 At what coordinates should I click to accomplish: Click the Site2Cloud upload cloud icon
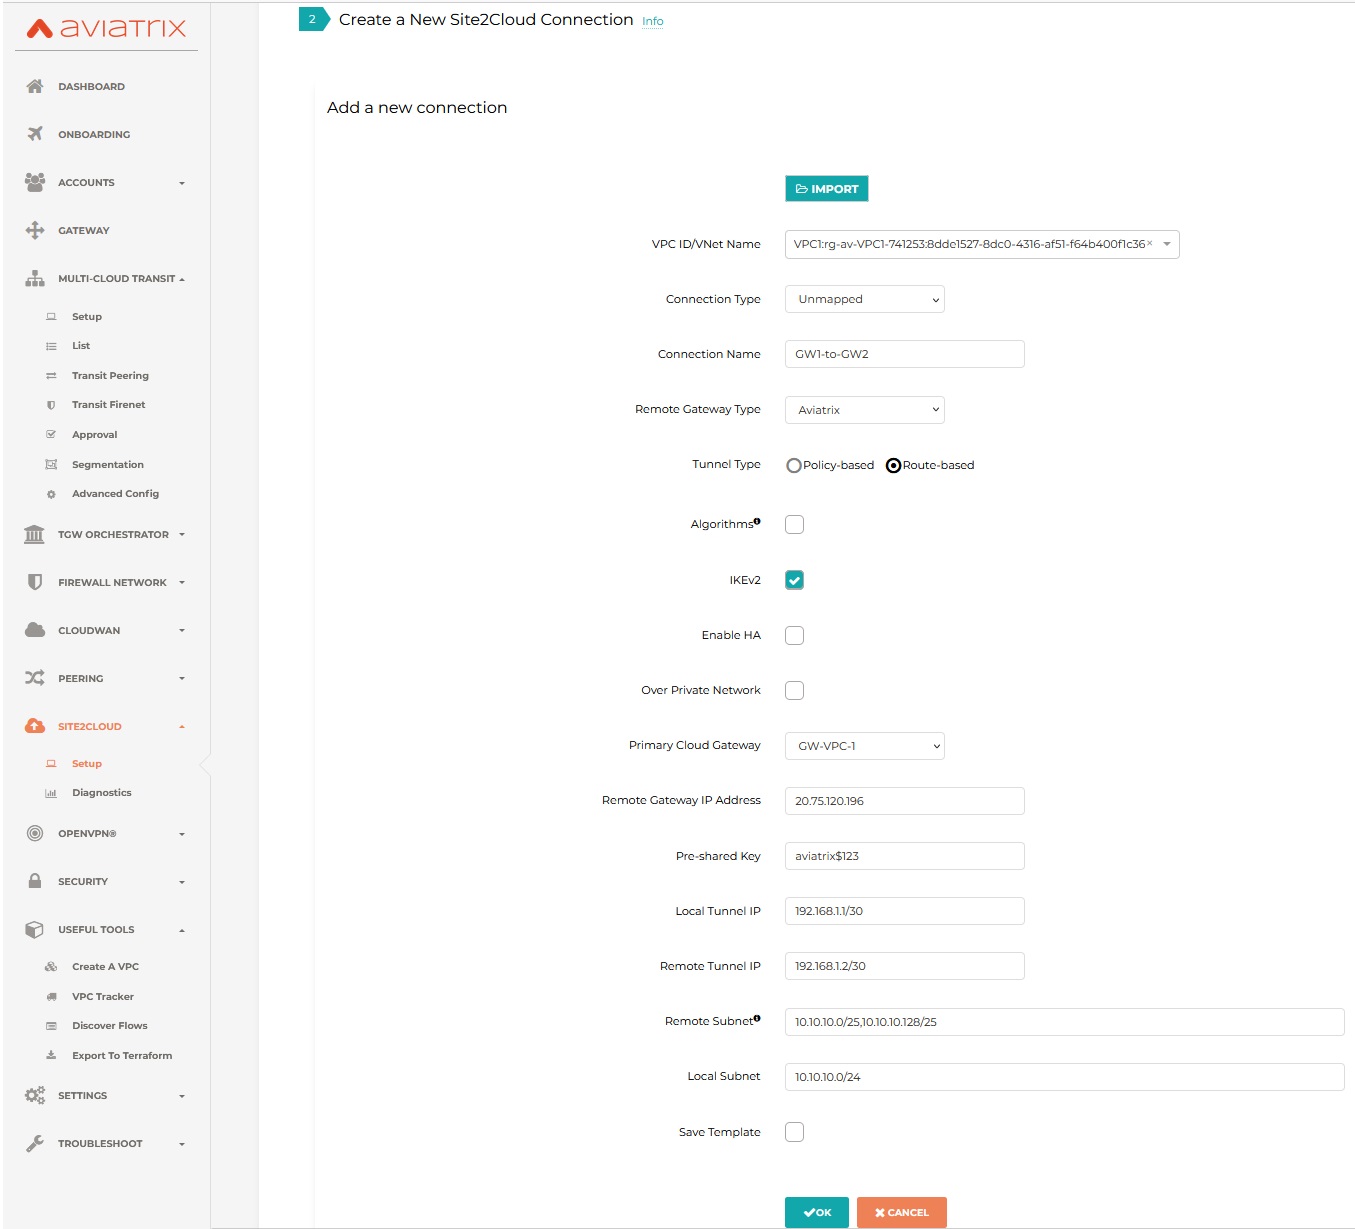pos(35,726)
